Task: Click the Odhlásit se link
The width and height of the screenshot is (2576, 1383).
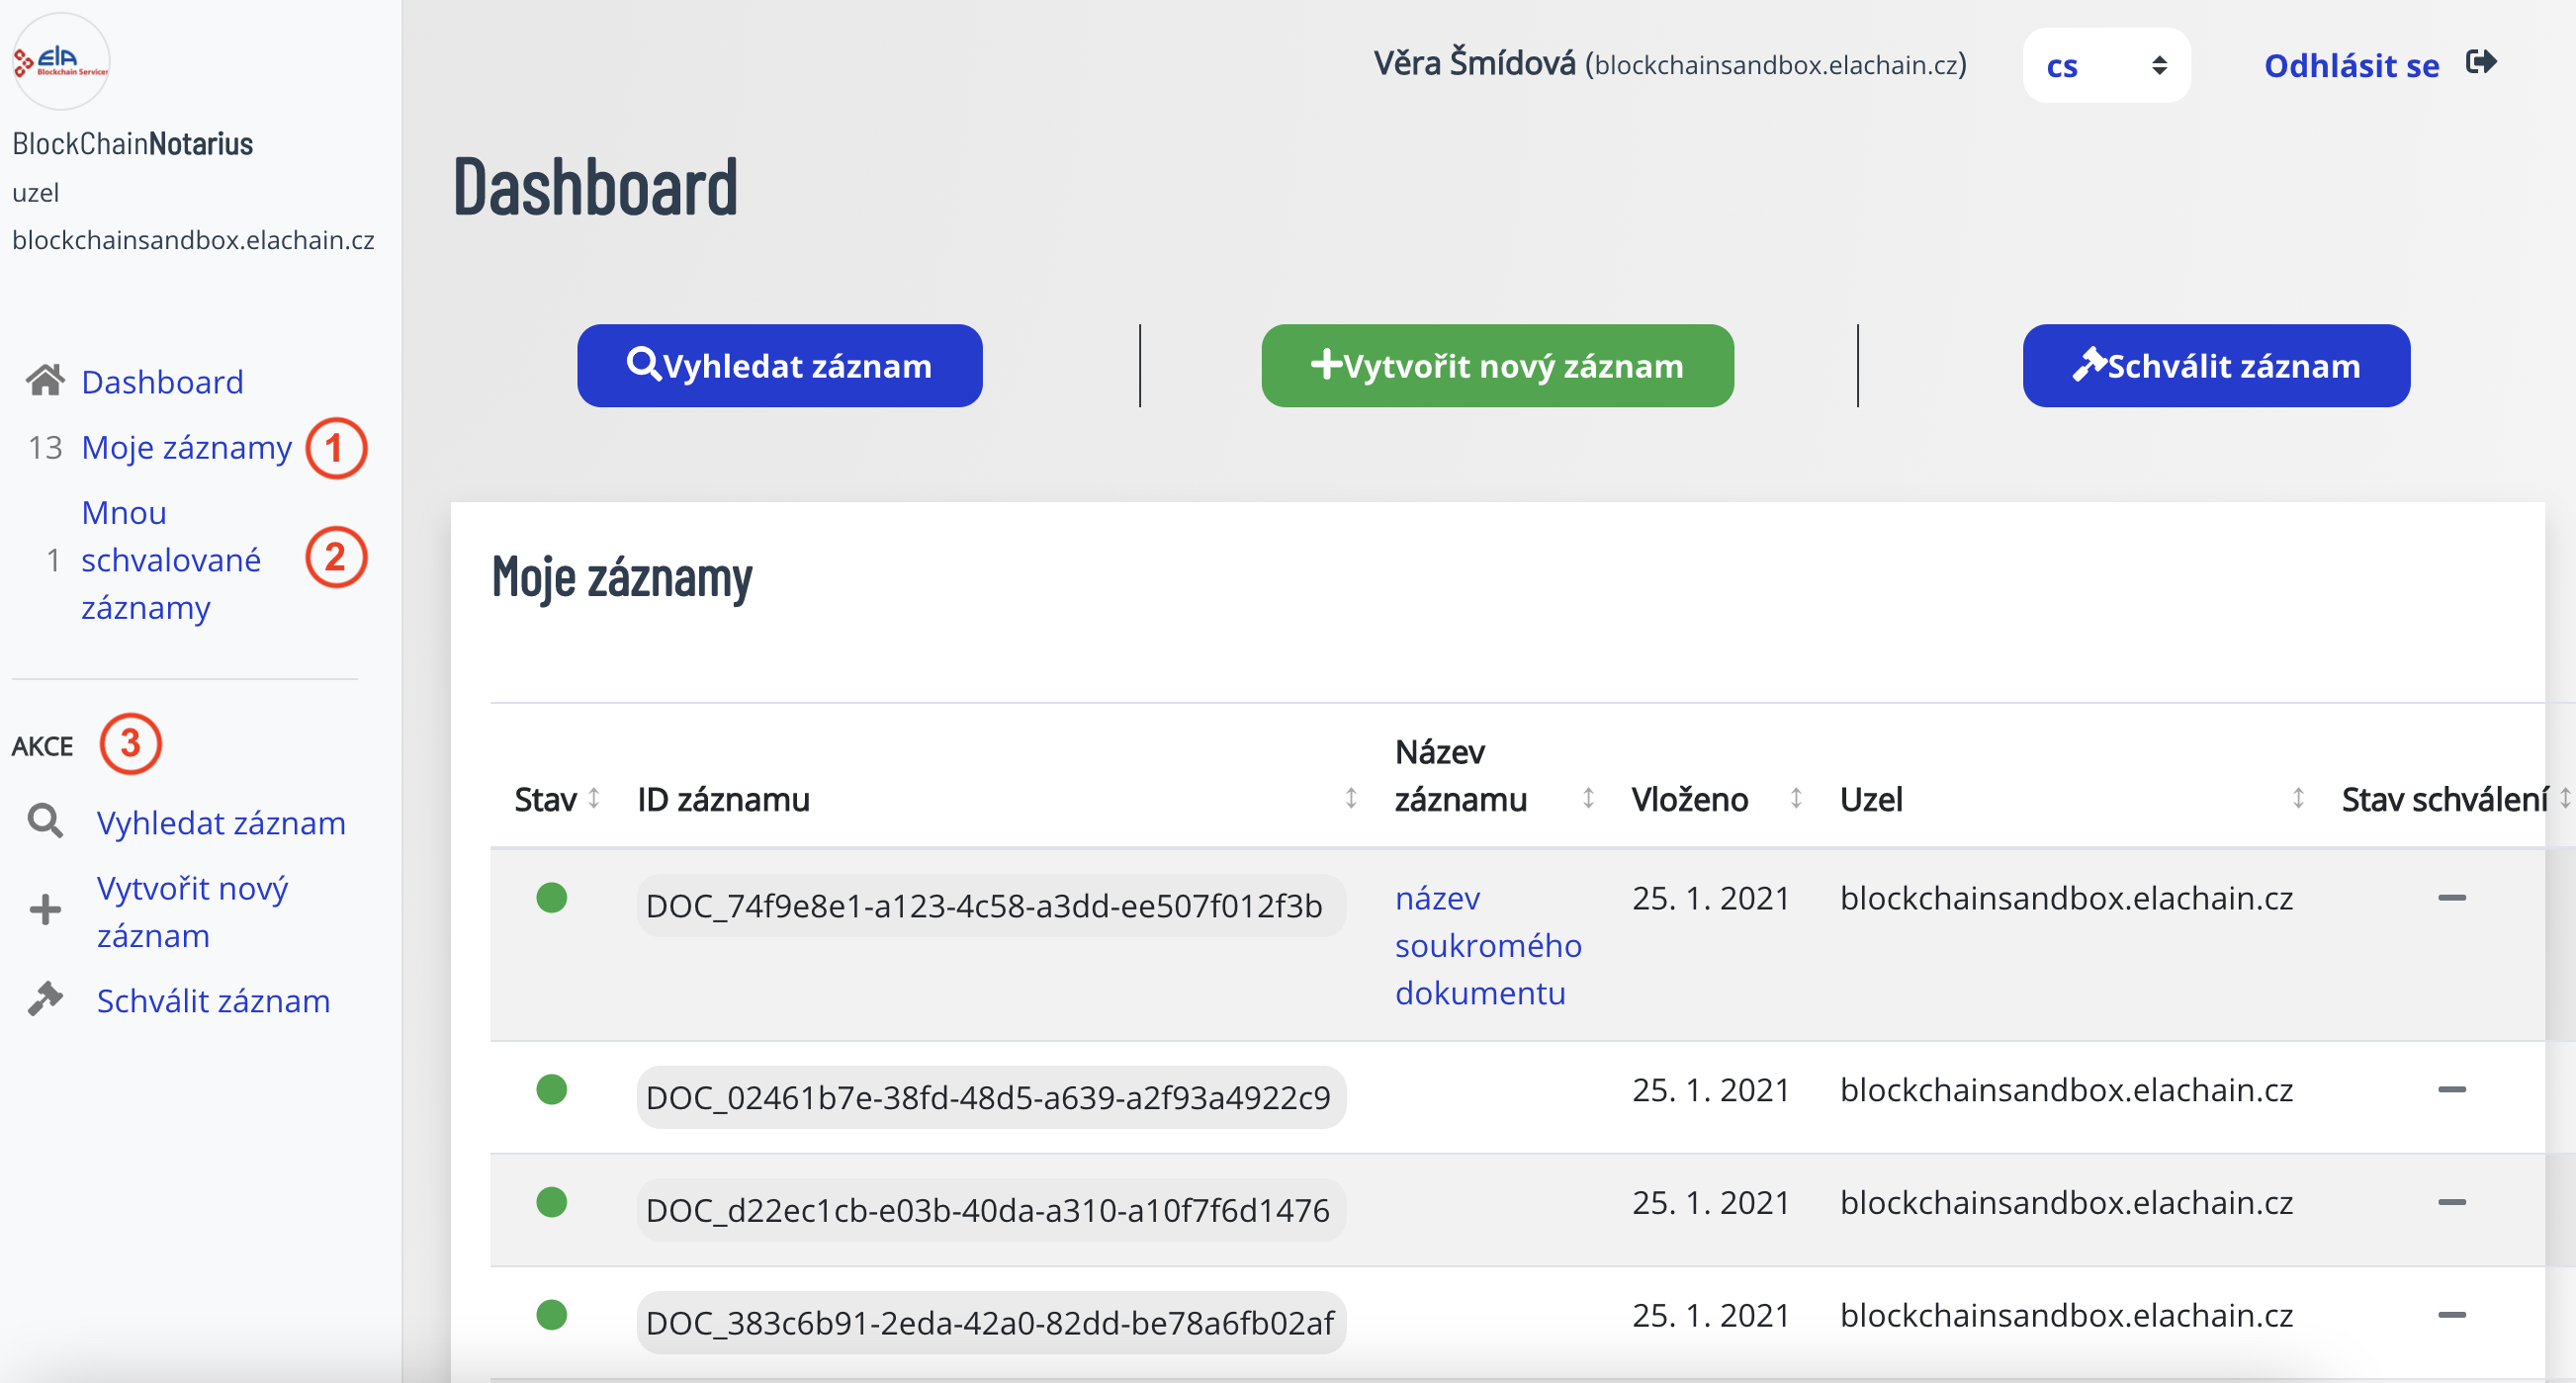Action: pos(2350,66)
